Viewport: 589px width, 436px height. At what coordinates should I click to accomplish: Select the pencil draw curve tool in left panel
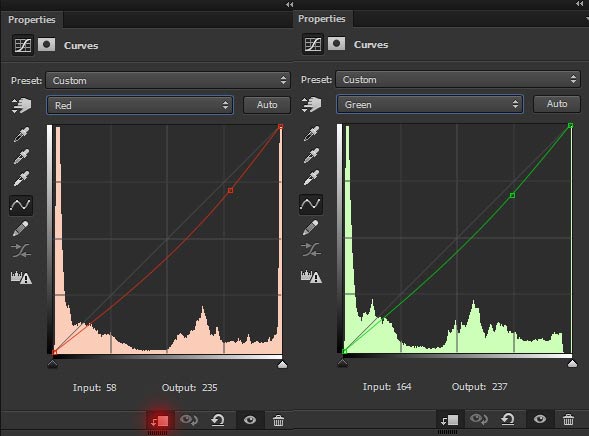coord(21,228)
